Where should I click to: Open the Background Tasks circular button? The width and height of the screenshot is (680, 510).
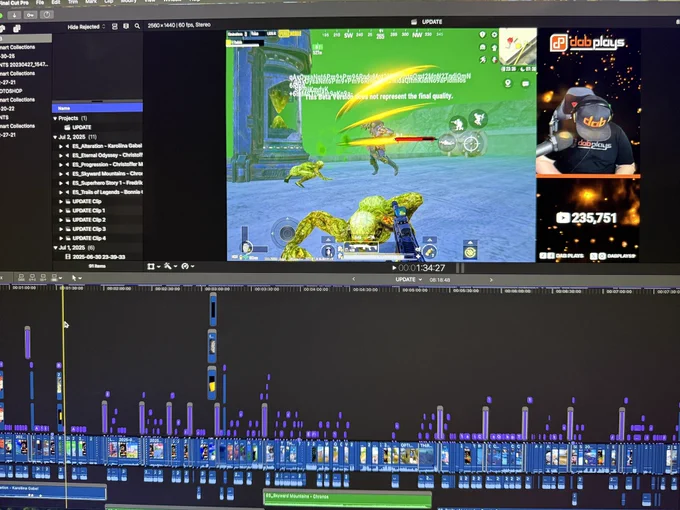coord(46,15)
